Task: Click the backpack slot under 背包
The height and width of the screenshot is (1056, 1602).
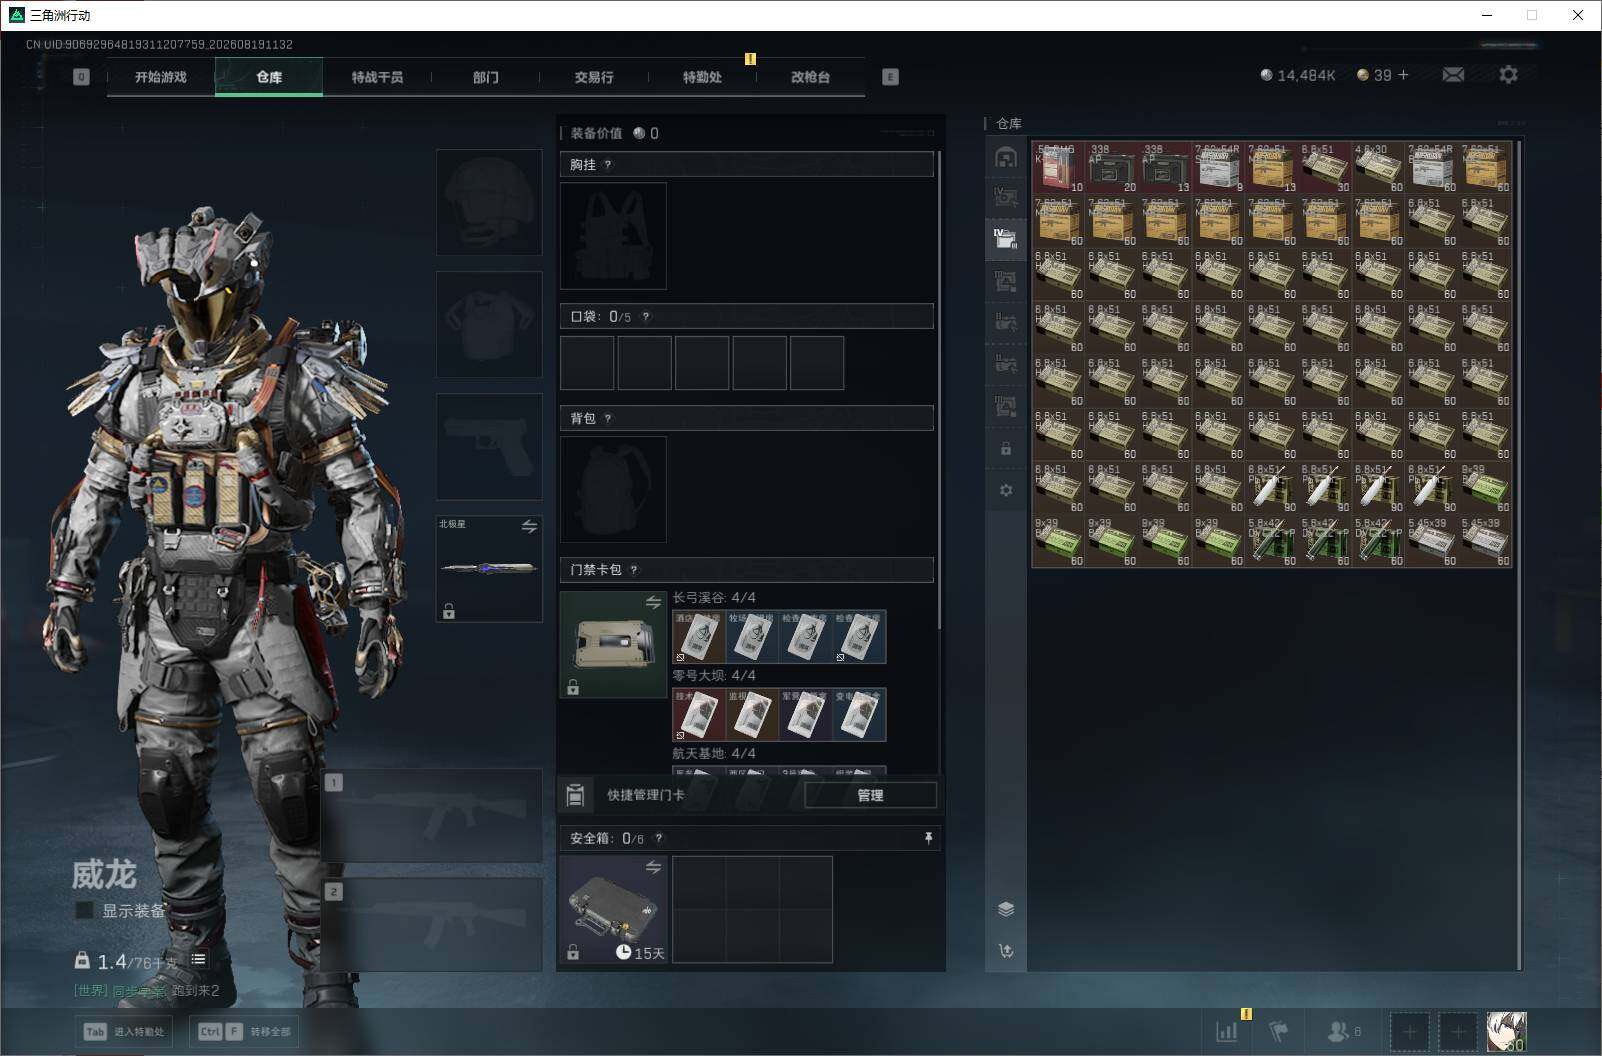Action: 613,490
